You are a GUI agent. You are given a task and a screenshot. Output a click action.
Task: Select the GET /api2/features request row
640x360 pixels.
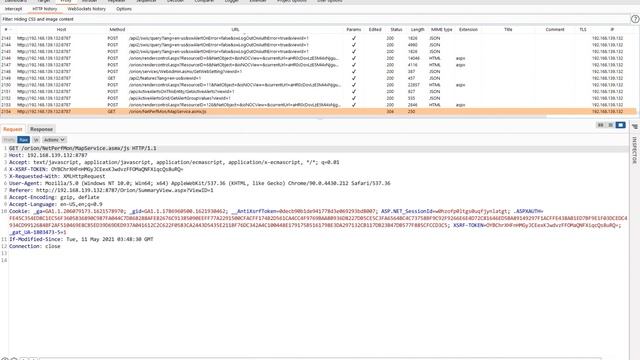318,78
